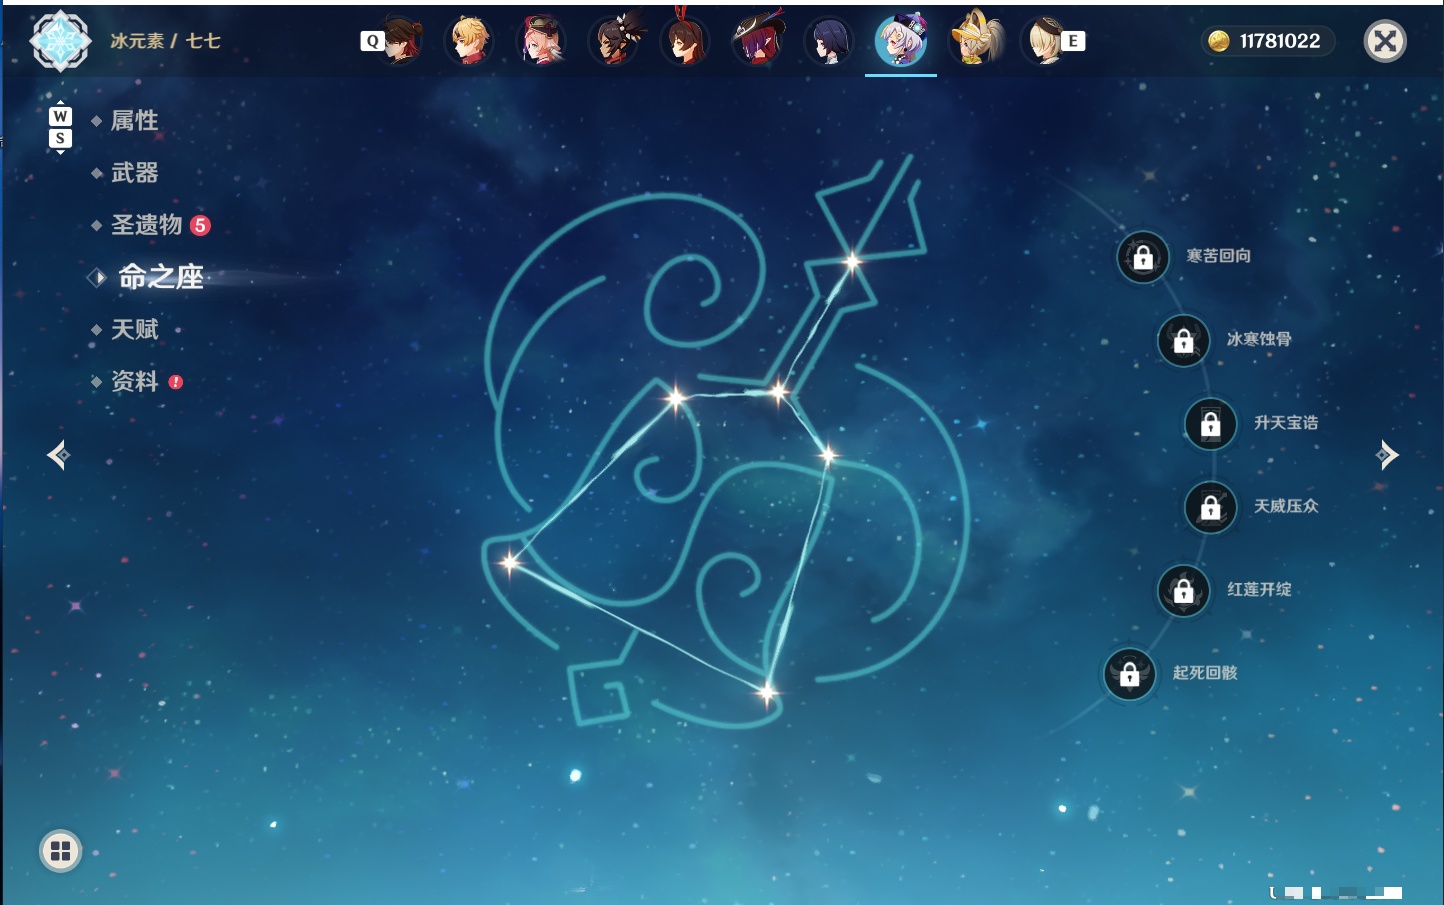Click the Cryo element snowflake emblem
The height and width of the screenshot is (905, 1444).
(60, 41)
